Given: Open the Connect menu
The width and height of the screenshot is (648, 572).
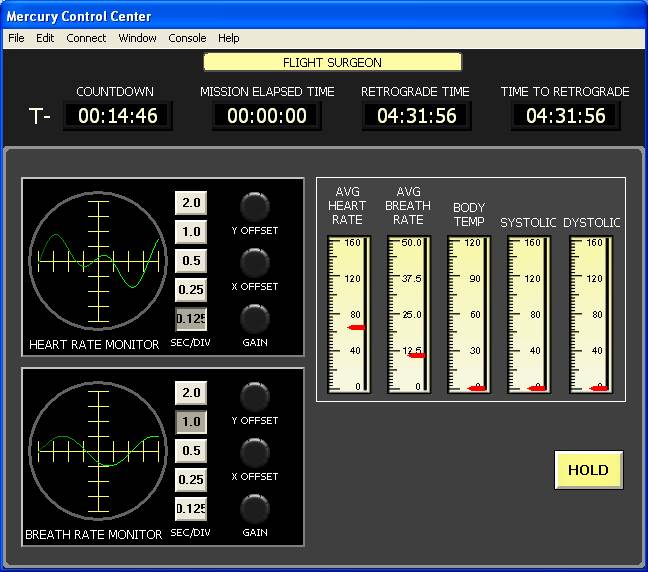Looking at the screenshot, I should point(86,38).
